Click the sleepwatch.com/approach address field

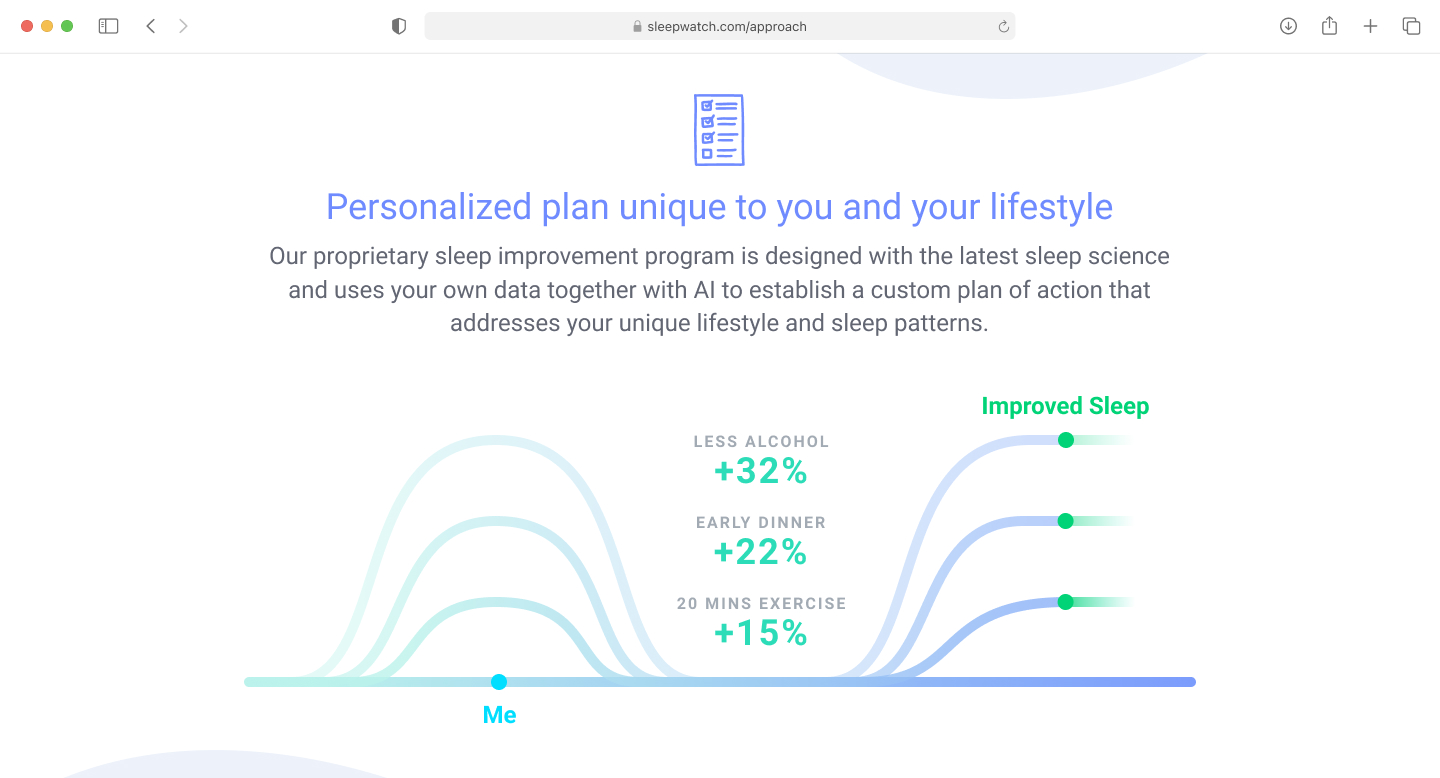[x=719, y=27]
